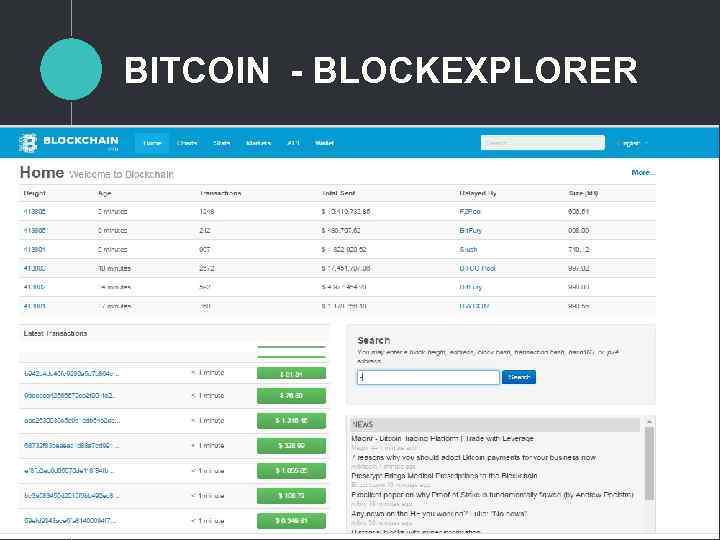Open the F2Pool relayed-by link

[x=470, y=212]
